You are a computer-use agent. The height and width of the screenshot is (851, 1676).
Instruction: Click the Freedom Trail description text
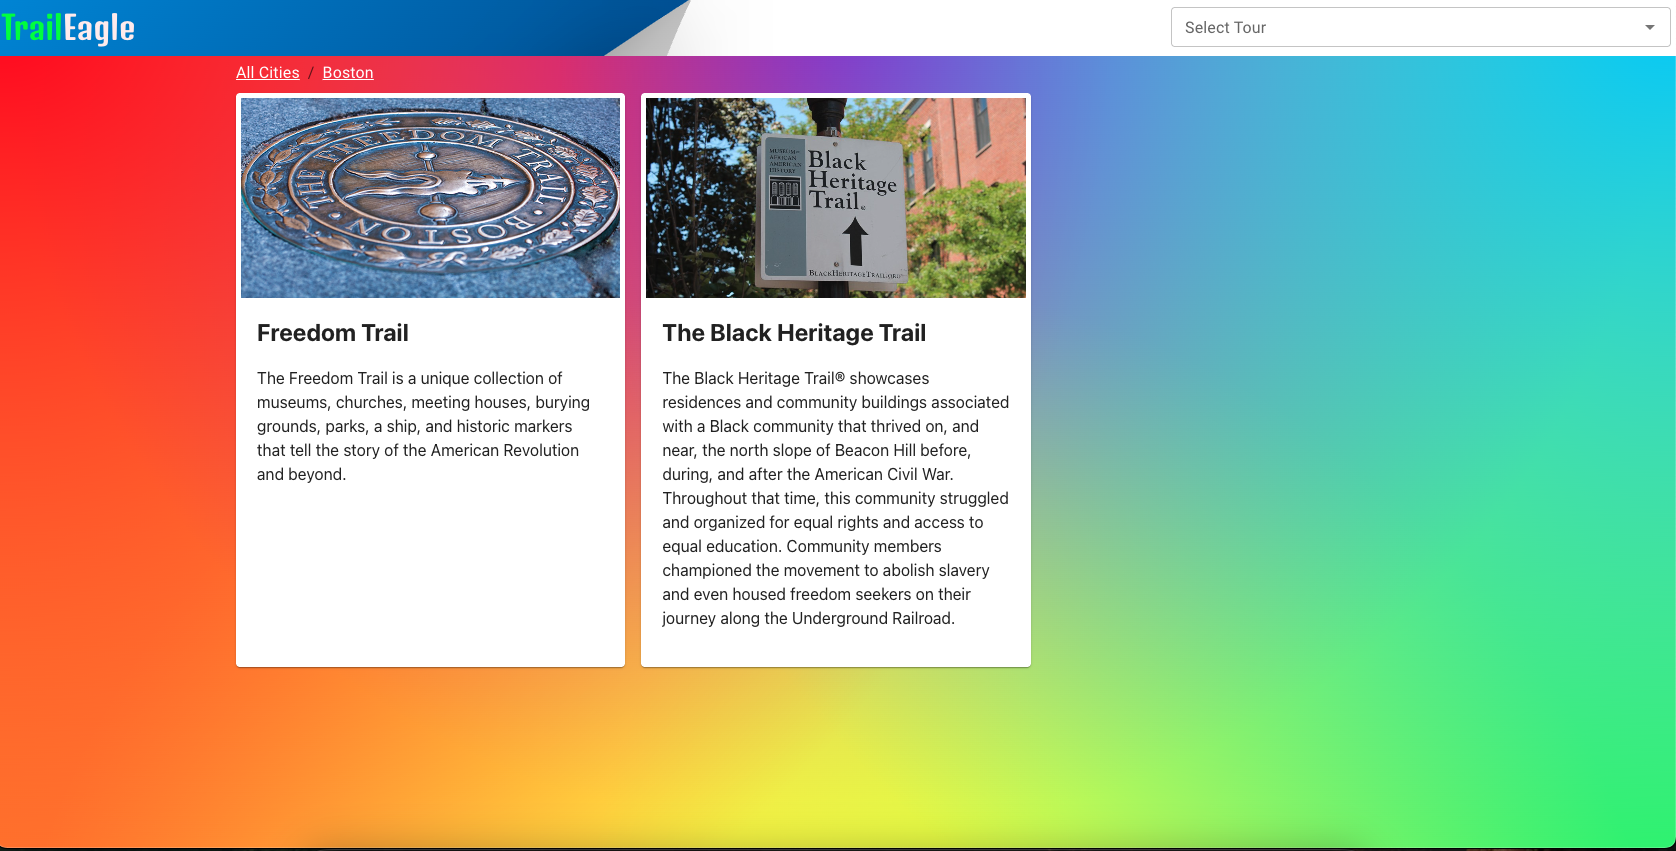tap(424, 426)
